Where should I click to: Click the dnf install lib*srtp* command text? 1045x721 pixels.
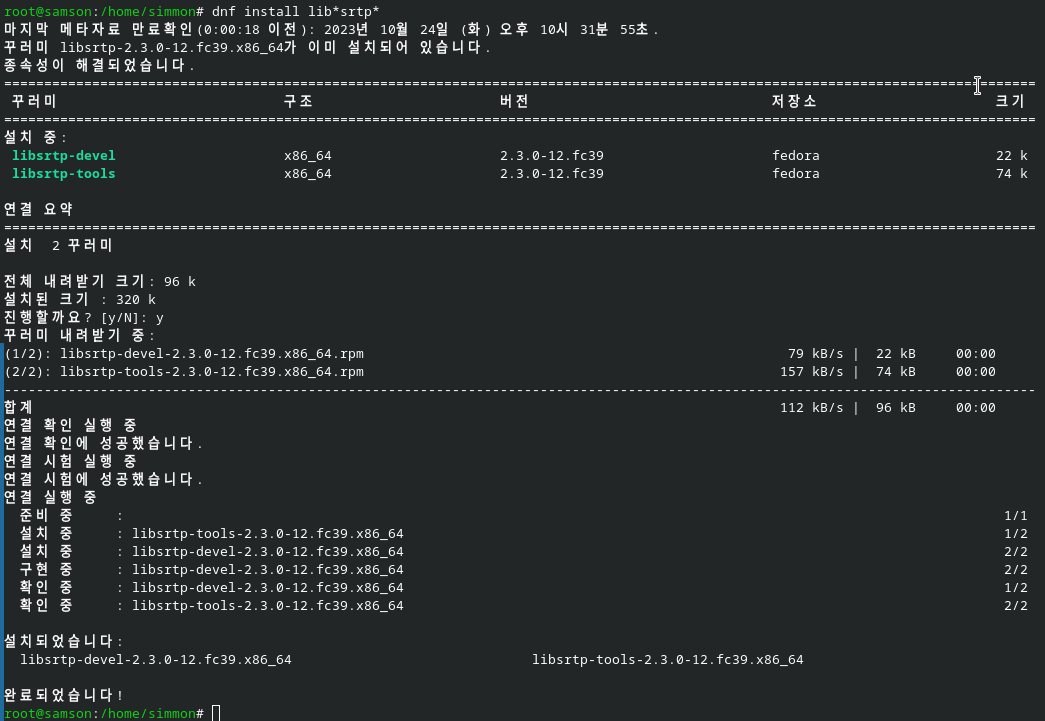[295, 11]
